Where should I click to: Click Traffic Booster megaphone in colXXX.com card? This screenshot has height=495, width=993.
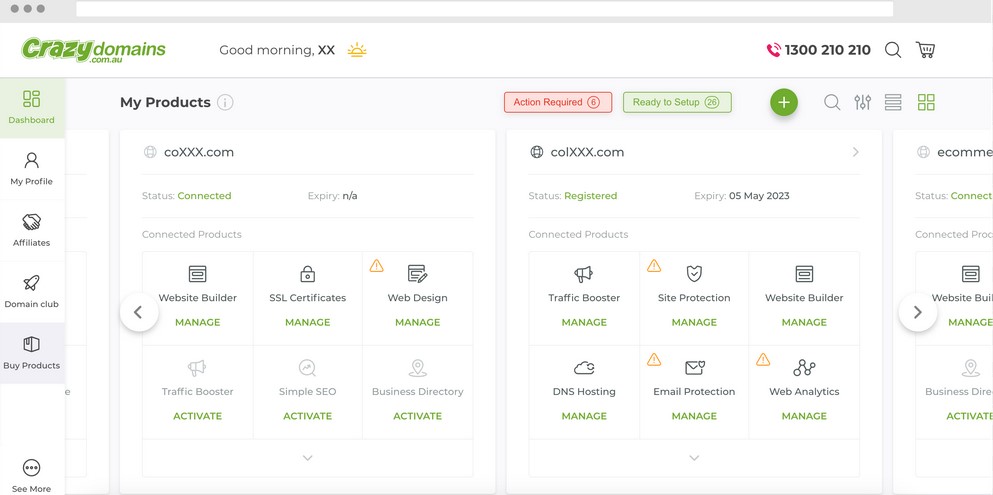tap(584, 274)
